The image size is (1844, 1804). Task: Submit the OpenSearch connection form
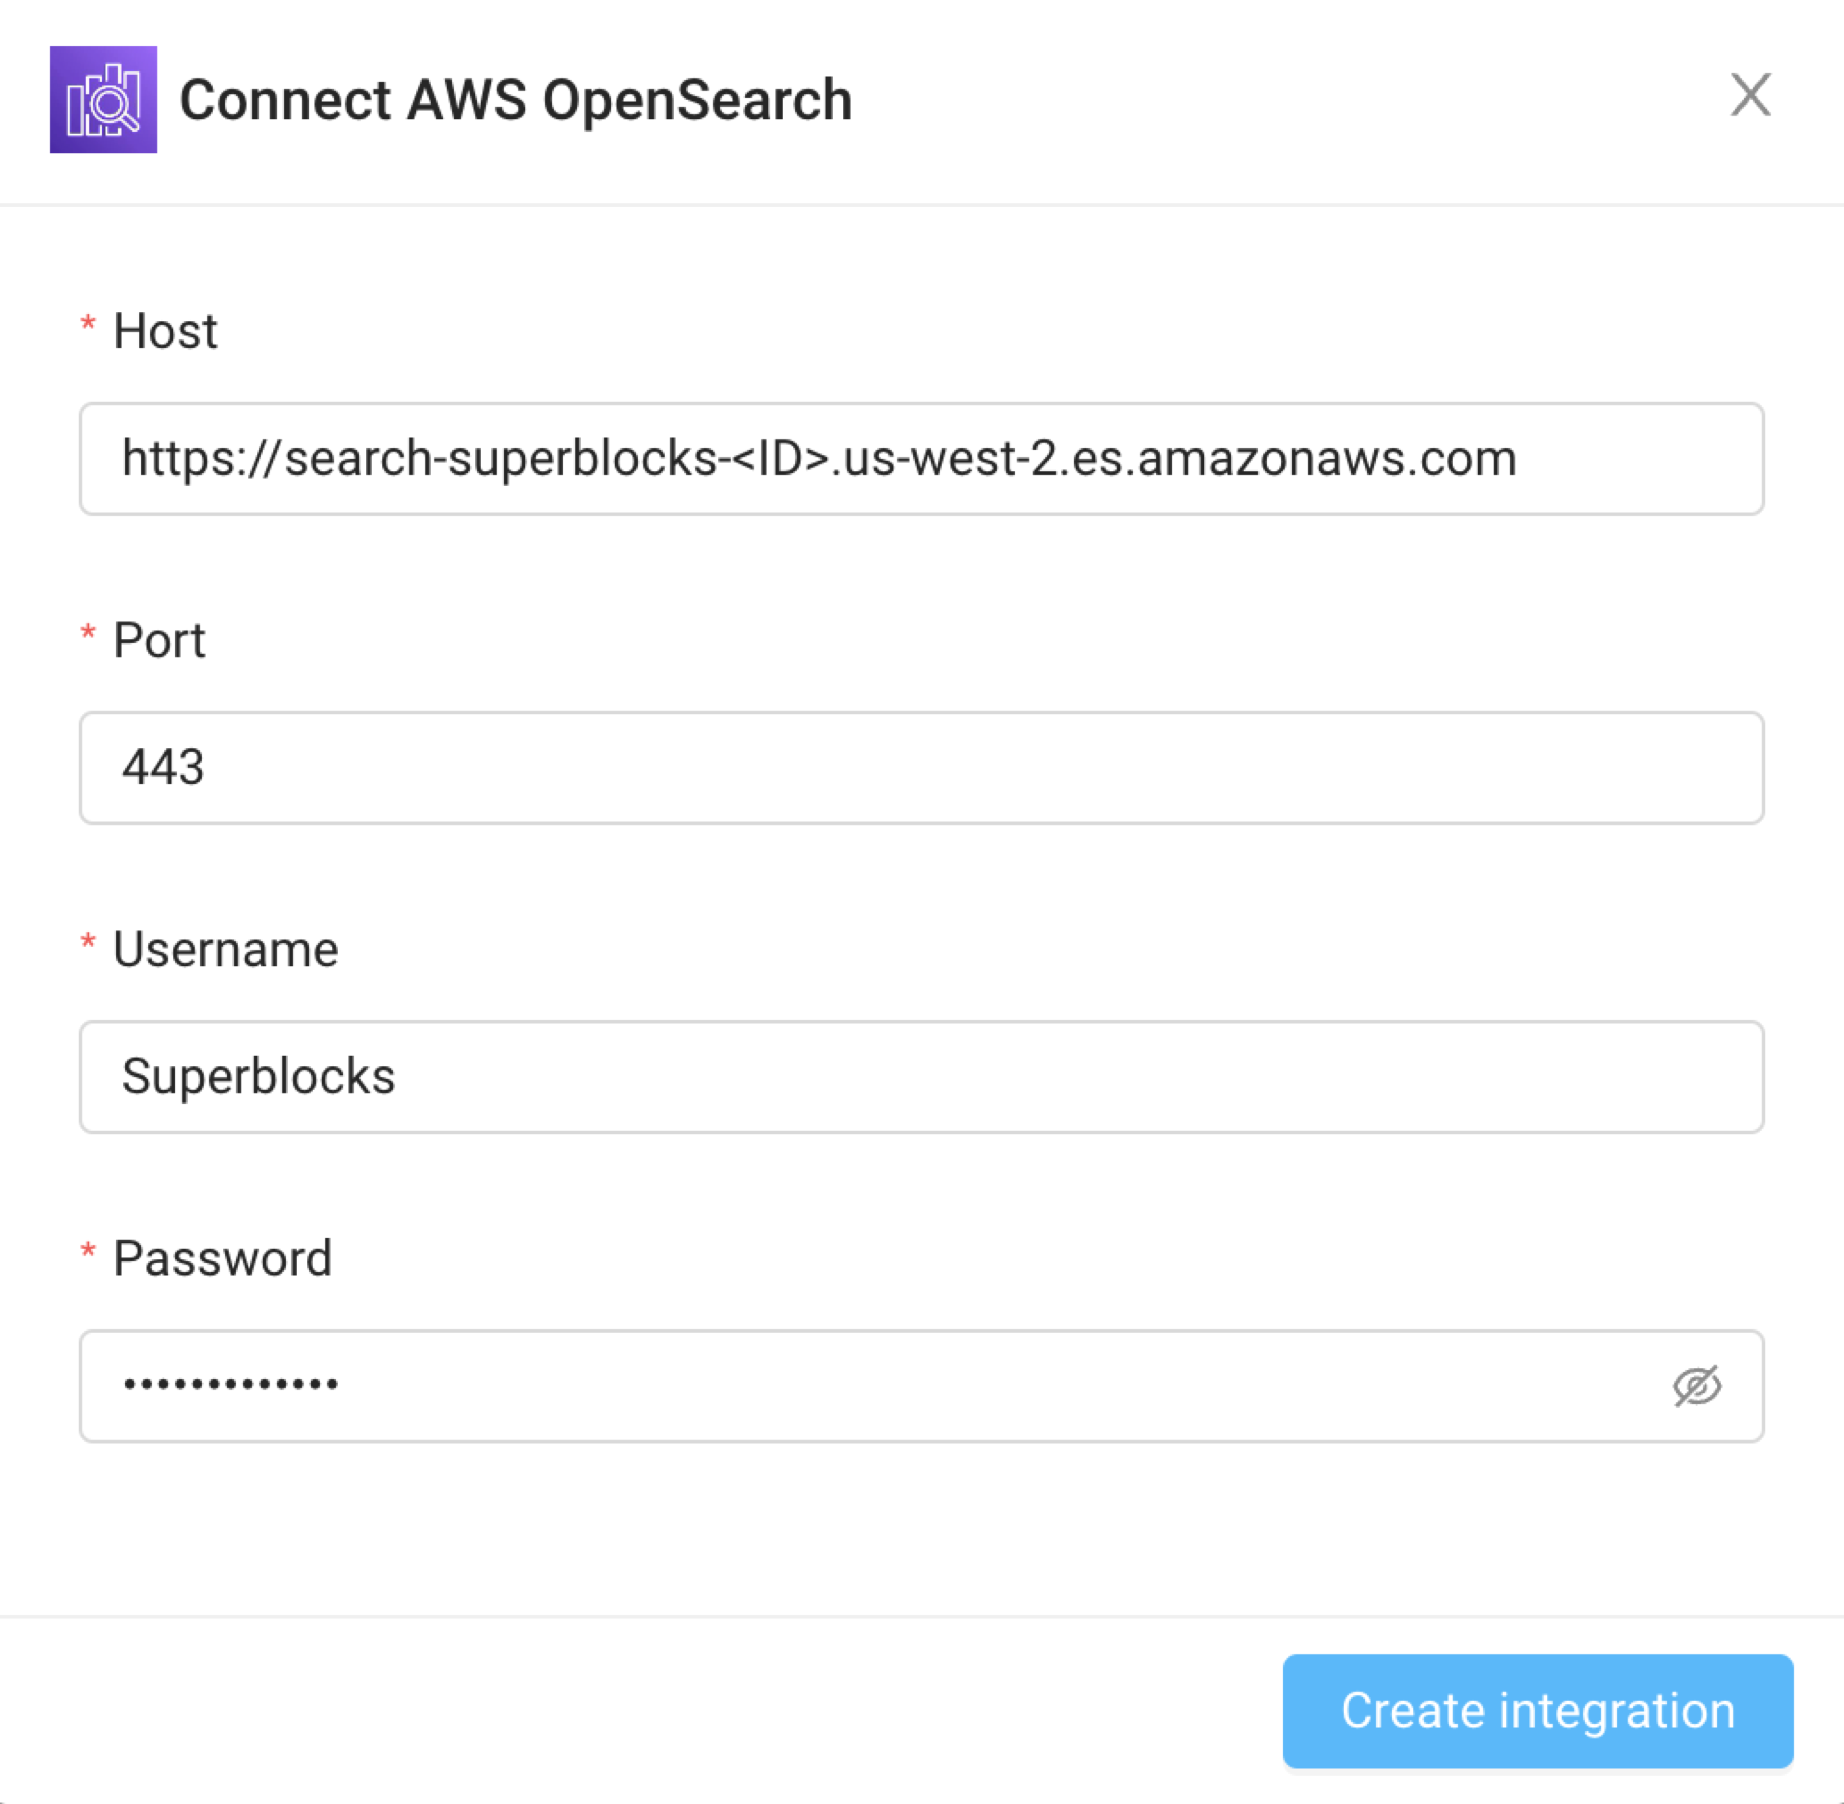[1537, 1710]
